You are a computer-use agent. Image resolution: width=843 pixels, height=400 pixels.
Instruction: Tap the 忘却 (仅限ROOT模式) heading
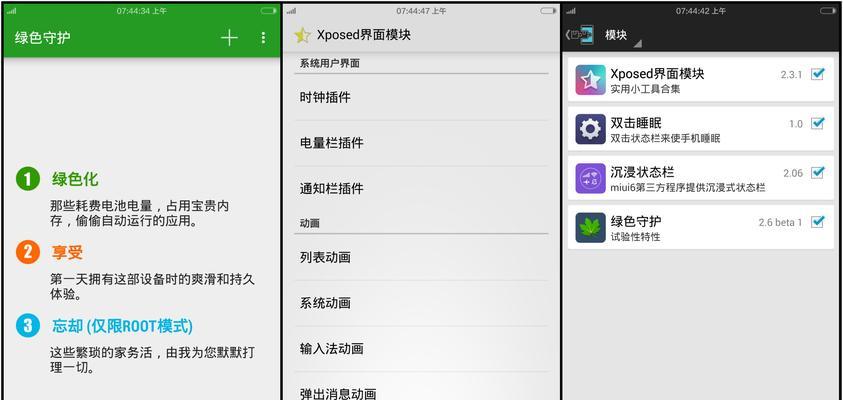click(122, 326)
